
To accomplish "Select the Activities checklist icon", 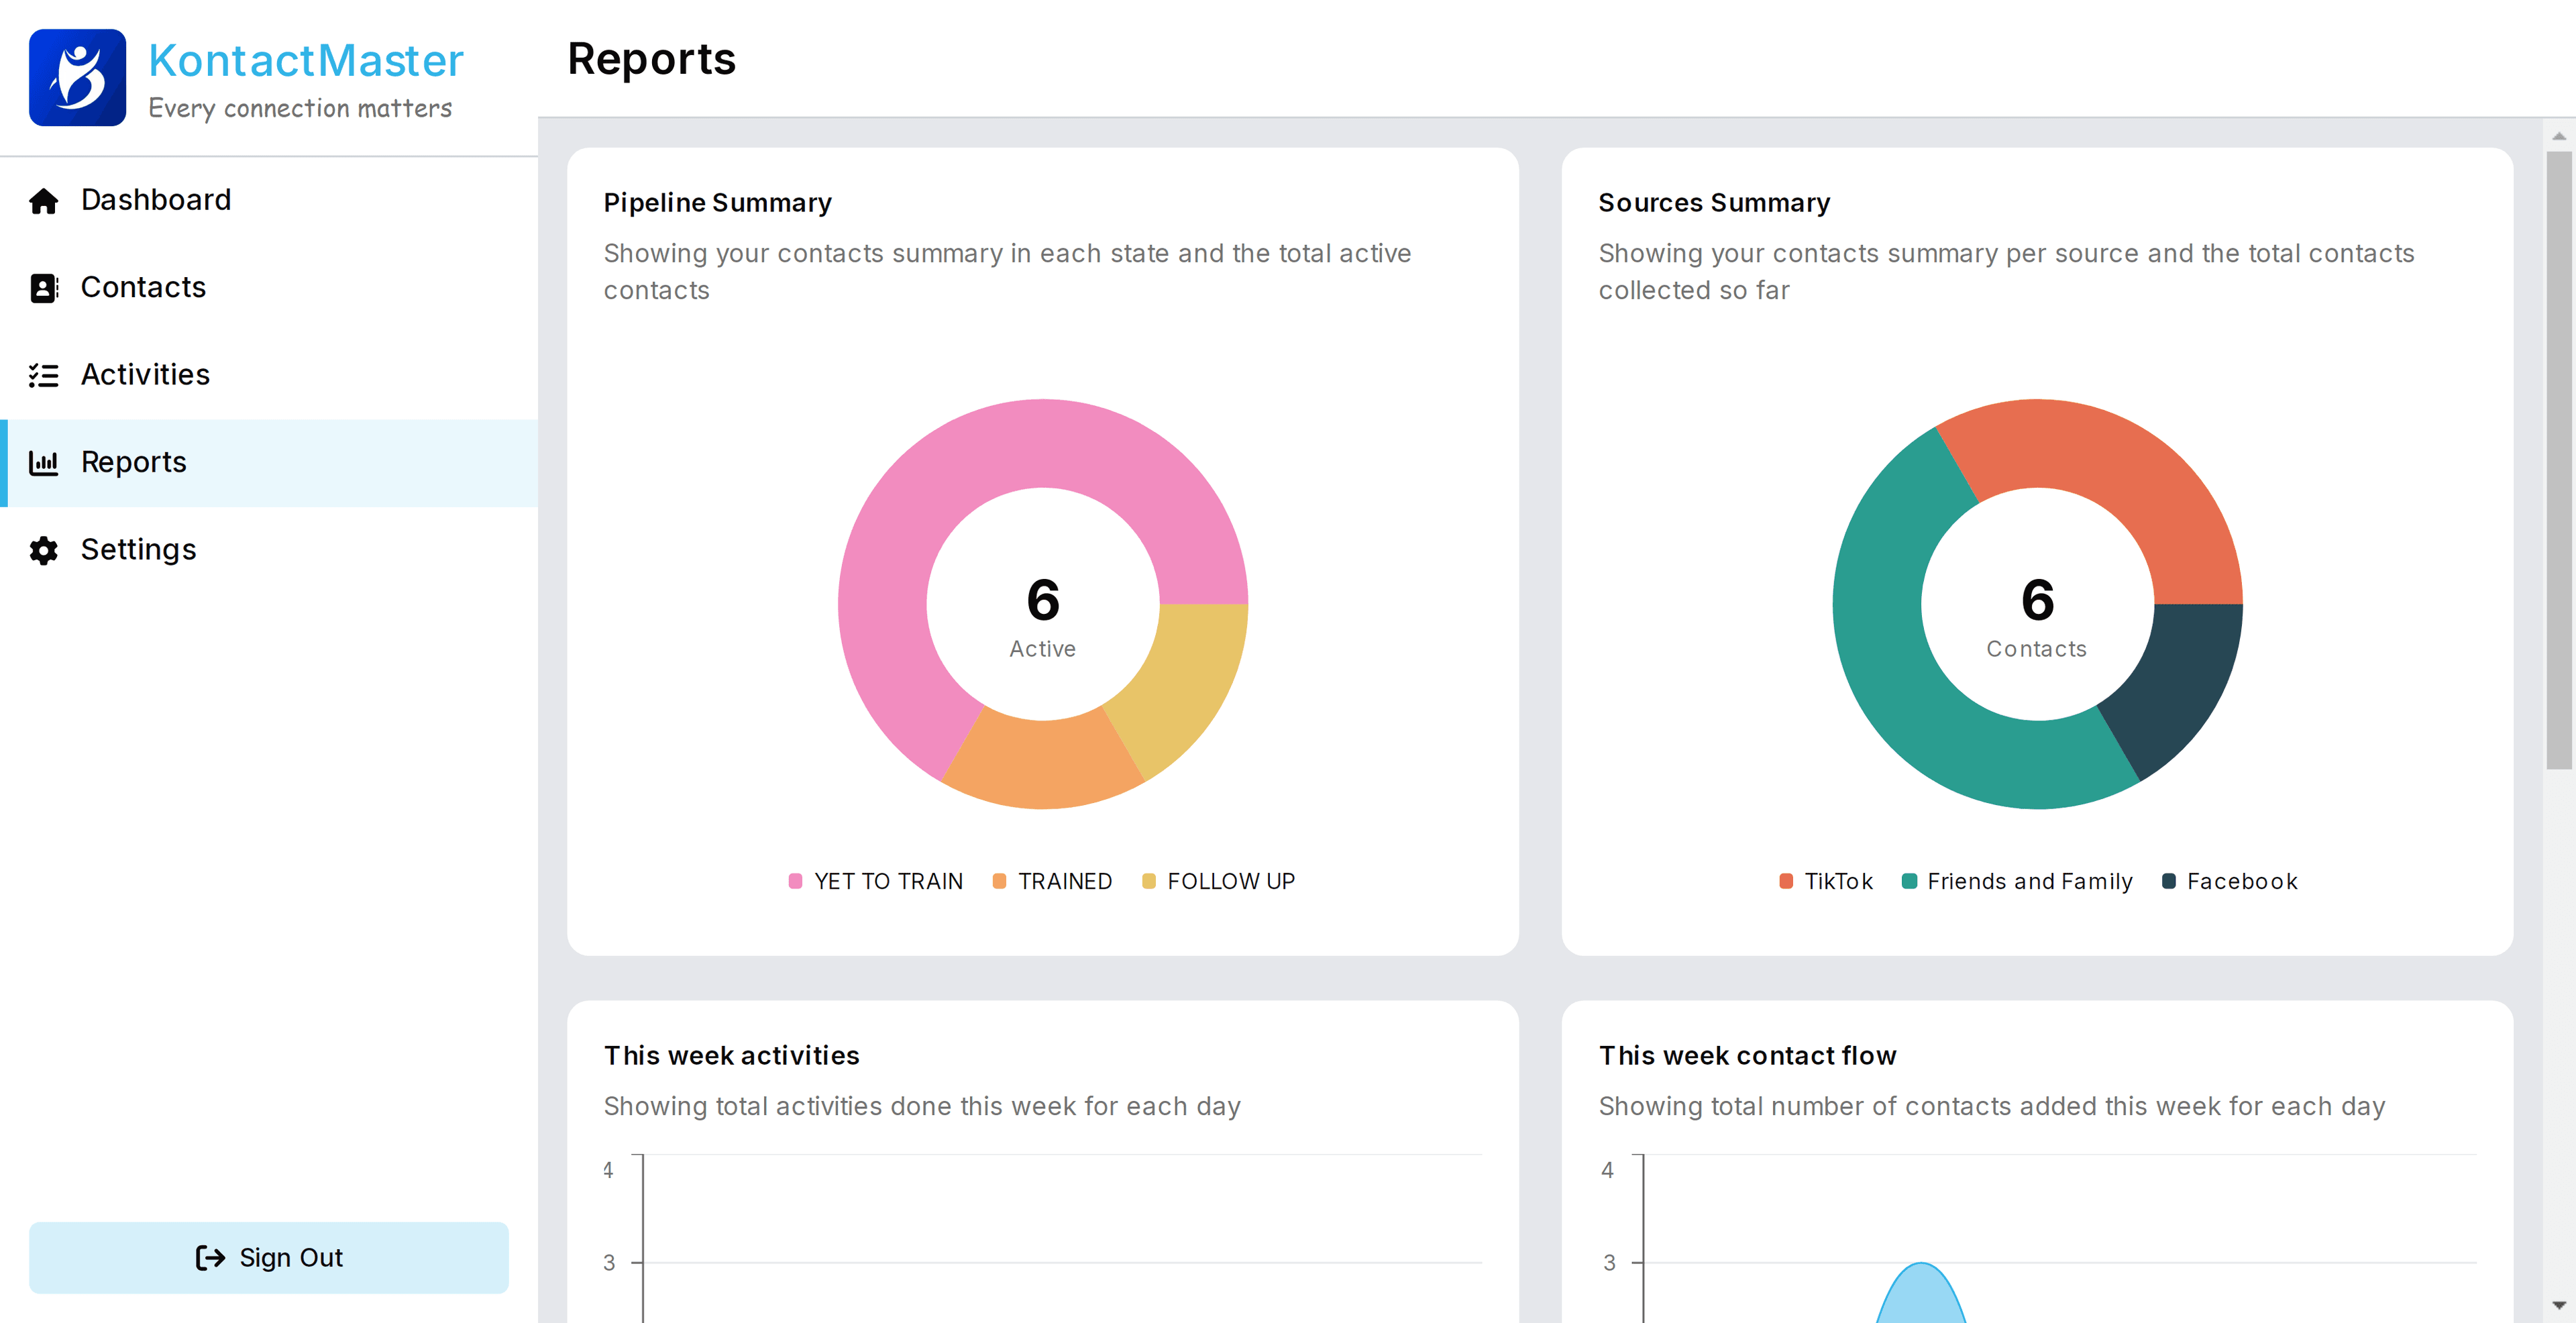I will (44, 374).
